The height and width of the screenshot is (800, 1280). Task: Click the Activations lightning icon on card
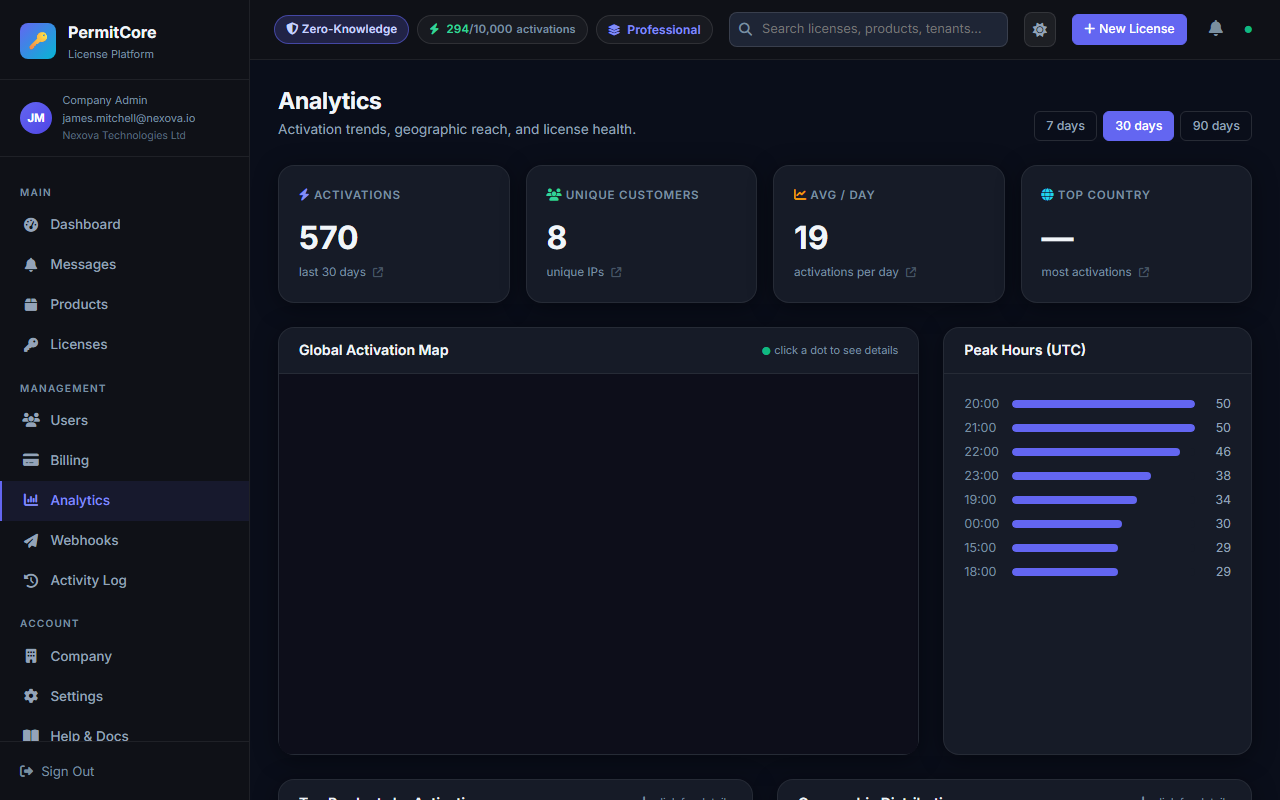(x=304, y=195)
